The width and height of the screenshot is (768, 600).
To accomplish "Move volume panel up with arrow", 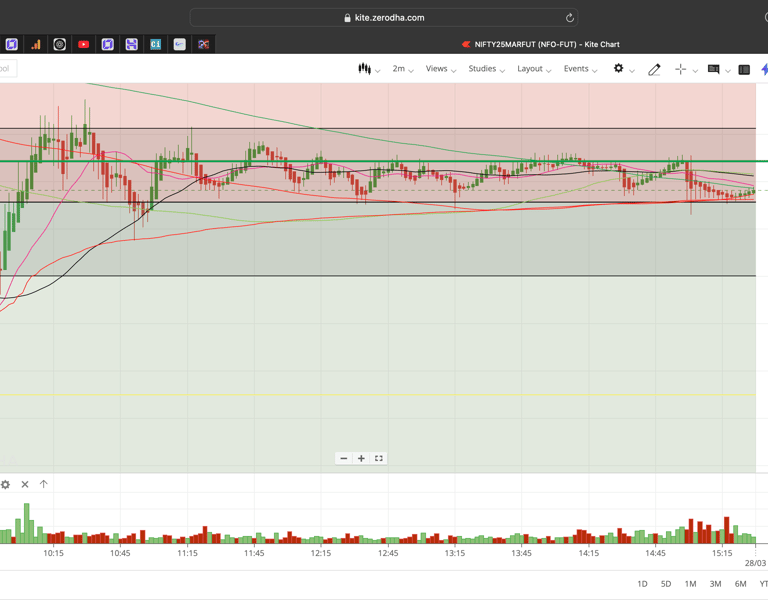I will (44, 484).
